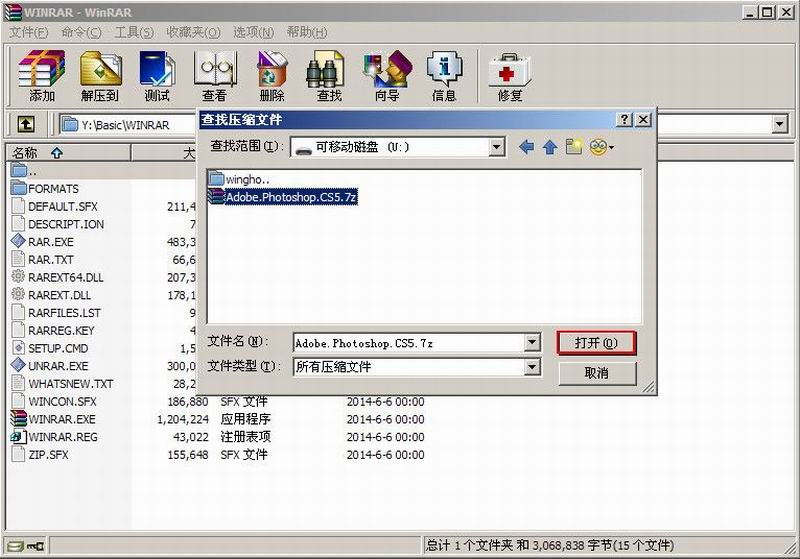This screenshot has height=559, width=800.
Task: Click the dialog's back arrow icon
Action: click(x=526, y=147)
